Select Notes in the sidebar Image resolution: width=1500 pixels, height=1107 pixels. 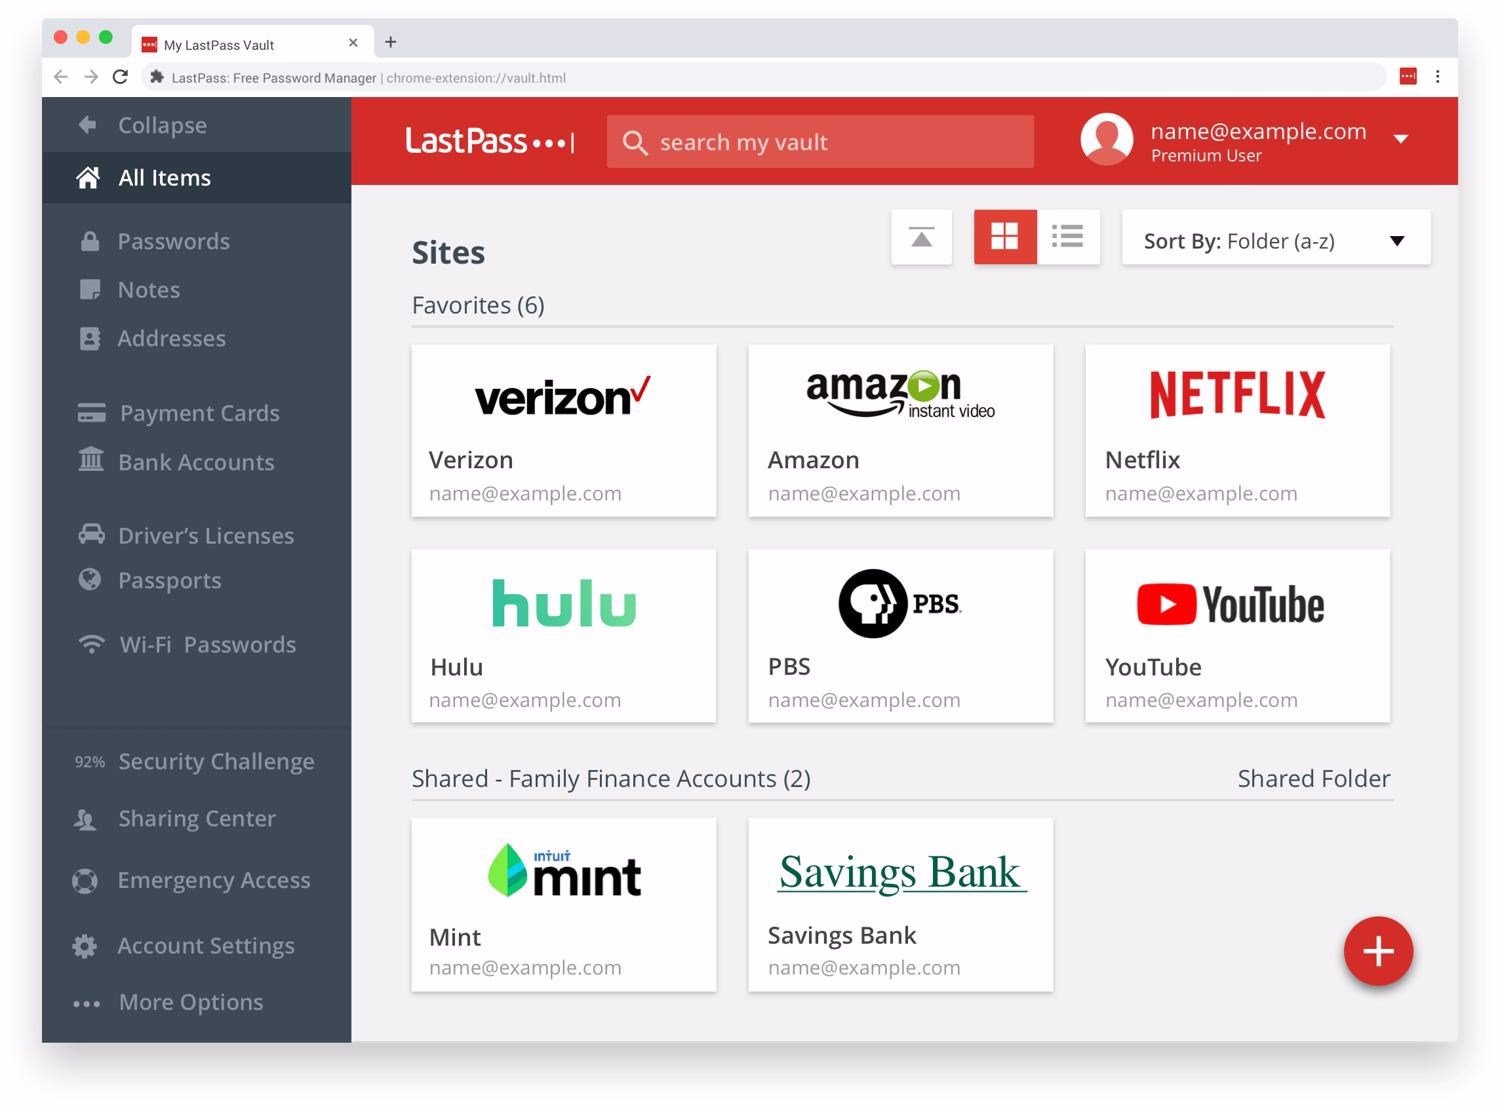[148, 289]
